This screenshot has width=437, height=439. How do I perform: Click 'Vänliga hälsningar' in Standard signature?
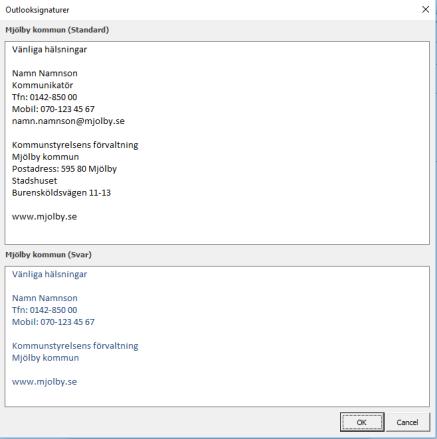pos(49,50)
